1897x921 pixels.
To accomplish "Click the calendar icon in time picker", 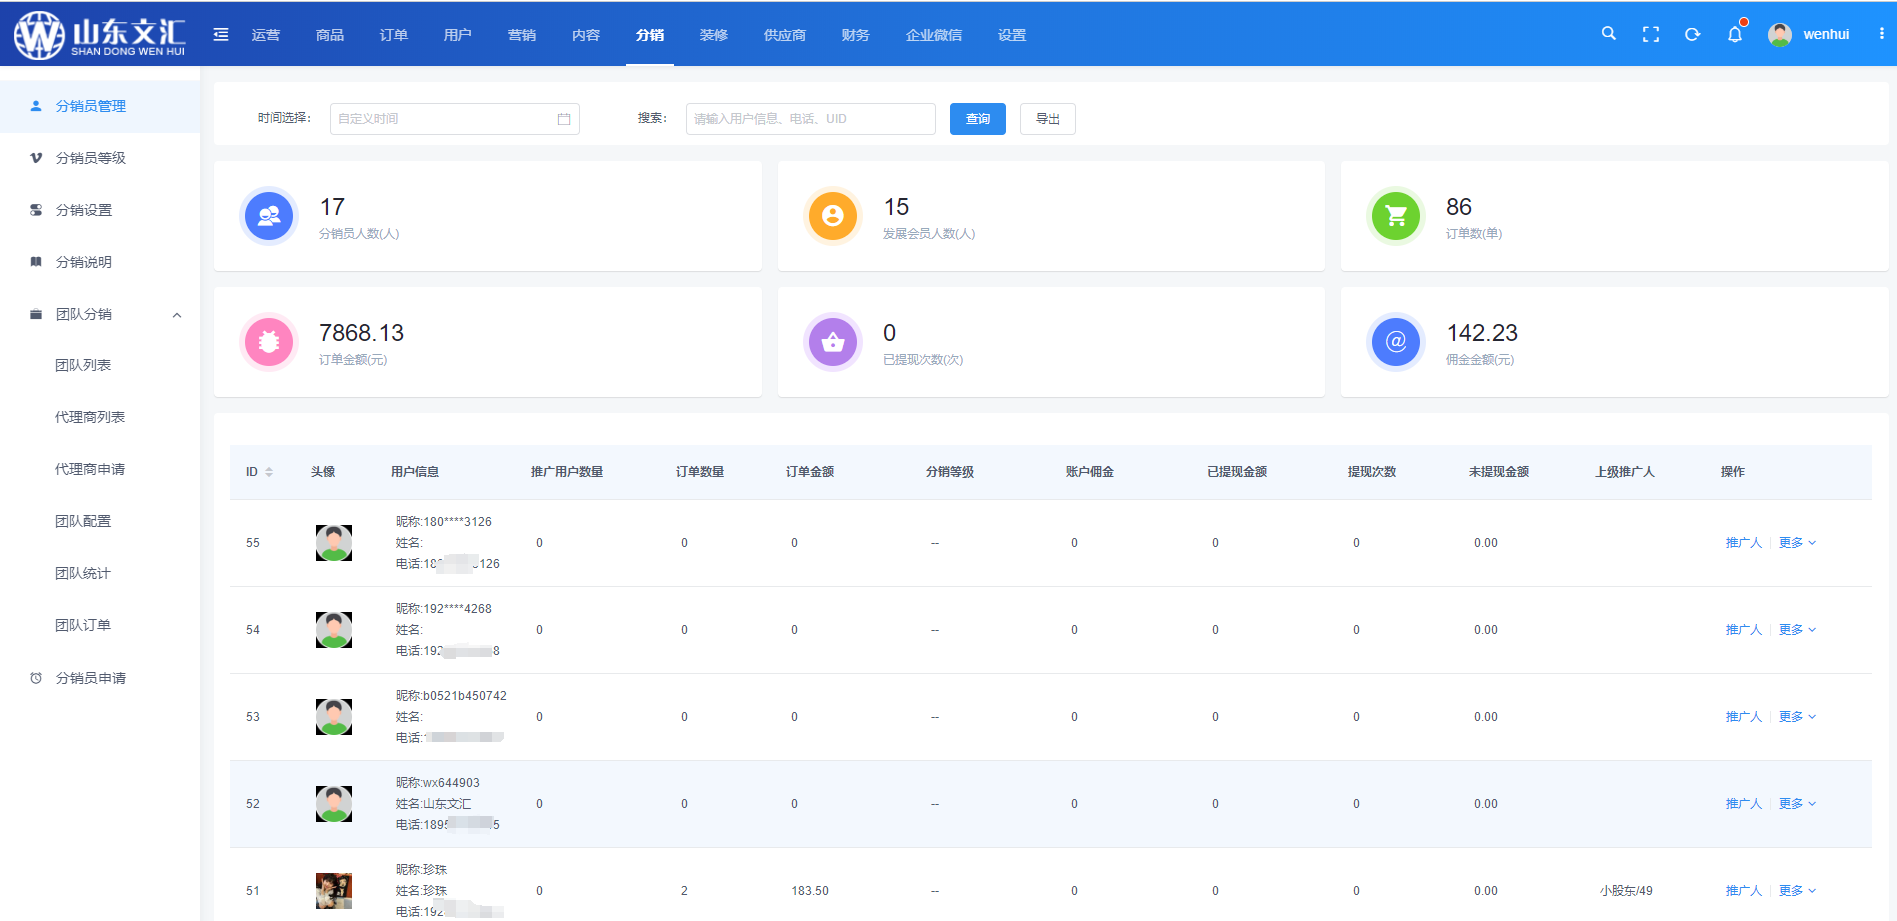I will click(x=564, y=119).
